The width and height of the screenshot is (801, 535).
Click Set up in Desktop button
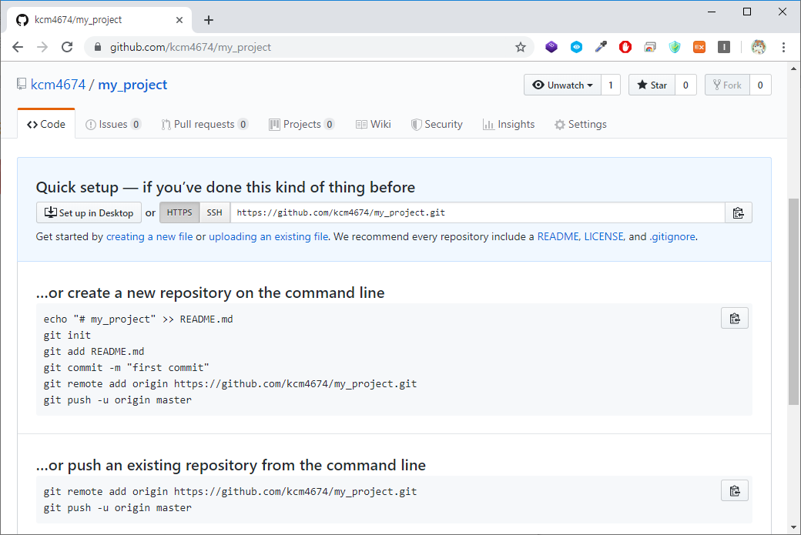(89, 213)
